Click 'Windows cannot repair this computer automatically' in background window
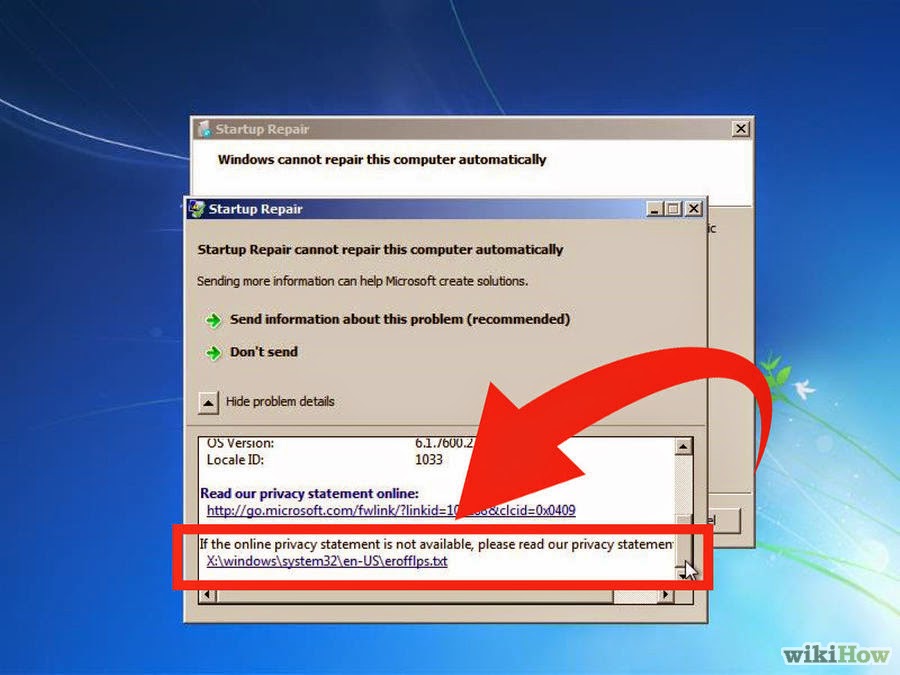This screenshot has height=675, width=900. coord(382,160)
